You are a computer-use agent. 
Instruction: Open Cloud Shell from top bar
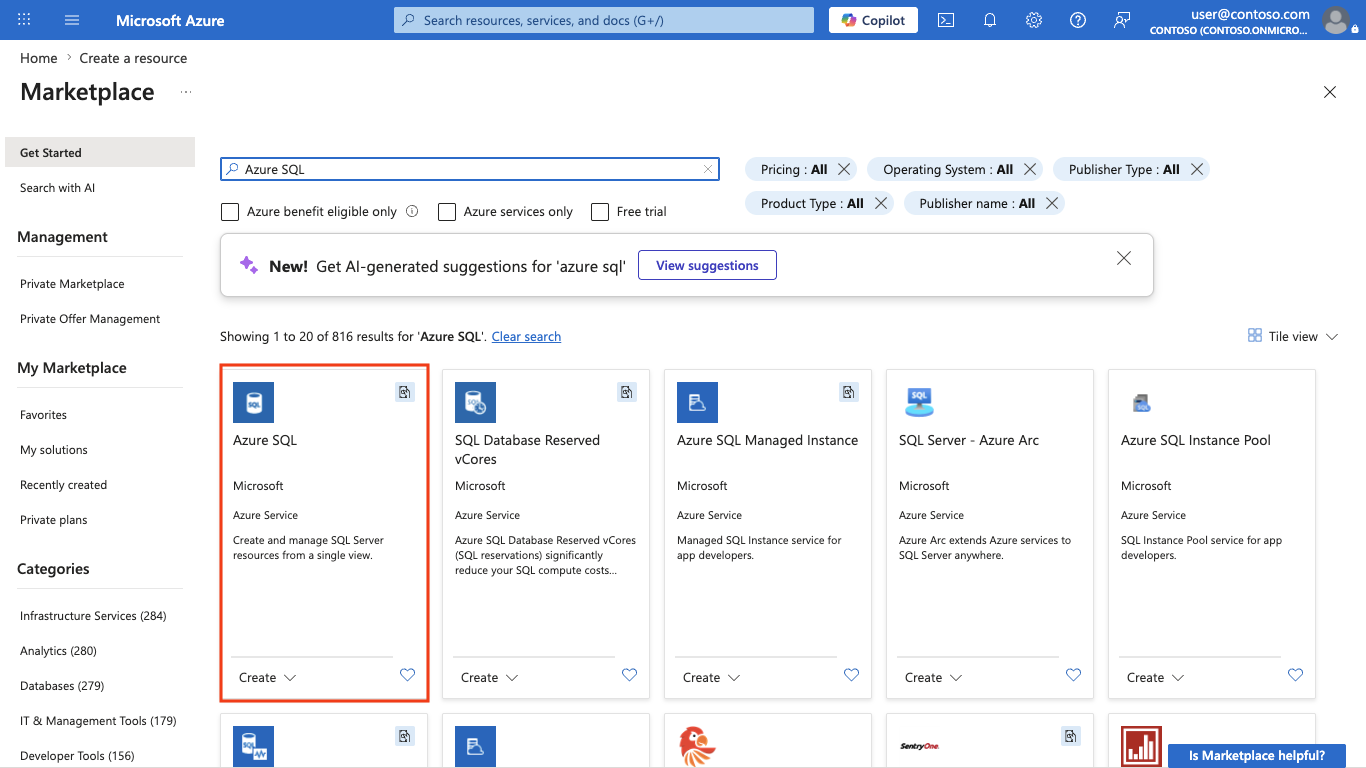(946, 20)
